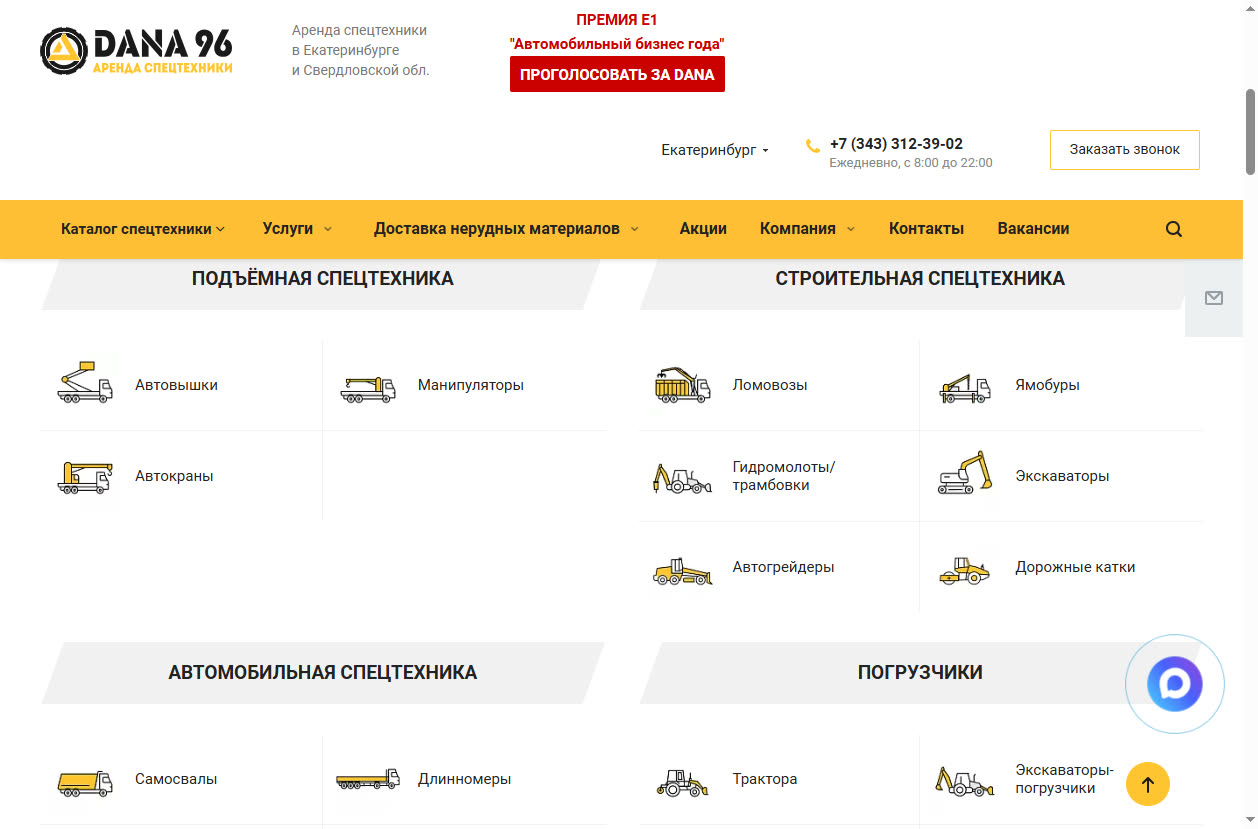Click the phone handset icon

(x=813, y=145)
